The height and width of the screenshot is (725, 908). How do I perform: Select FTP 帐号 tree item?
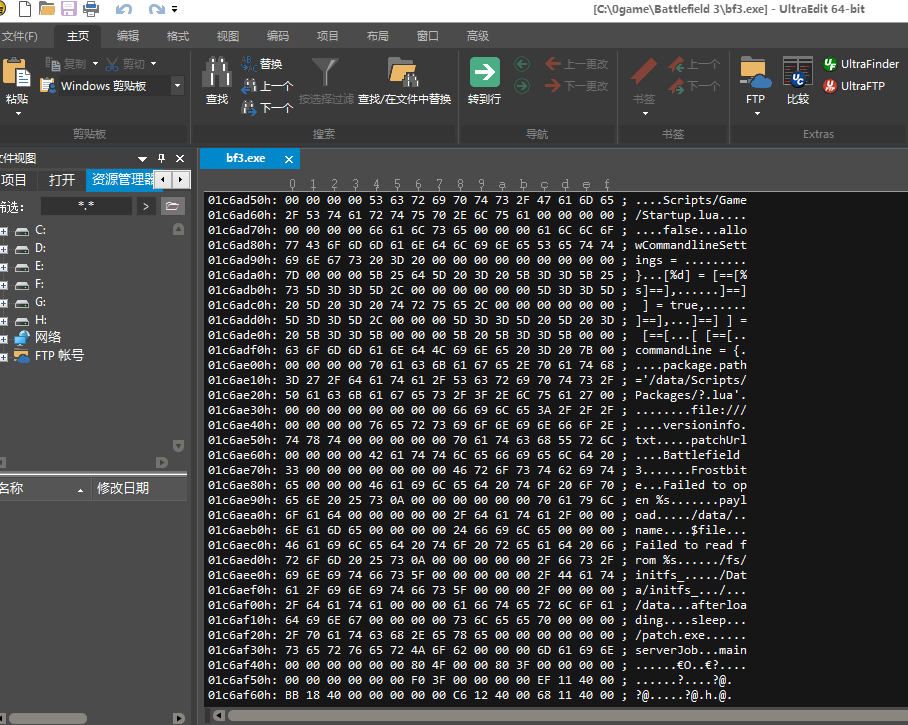point(59,356)
